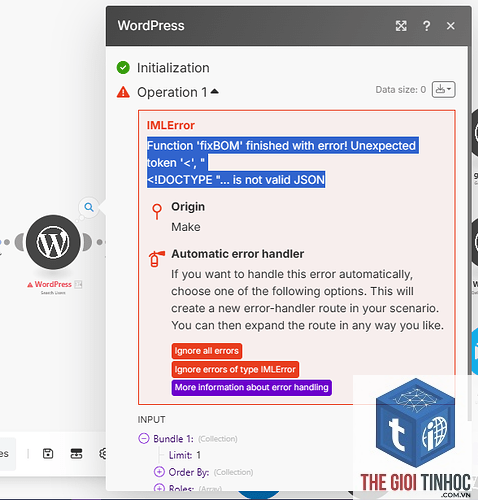Screen dimensions: 478x500
Task: Click the Origin pin icon
Action: tap(157, 212)
